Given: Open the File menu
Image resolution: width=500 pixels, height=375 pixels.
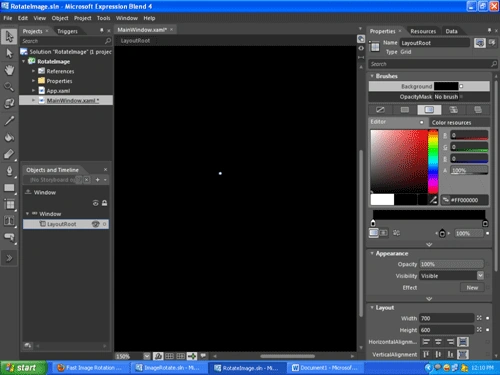Looking at the screenshot, I should pos(8,18).
